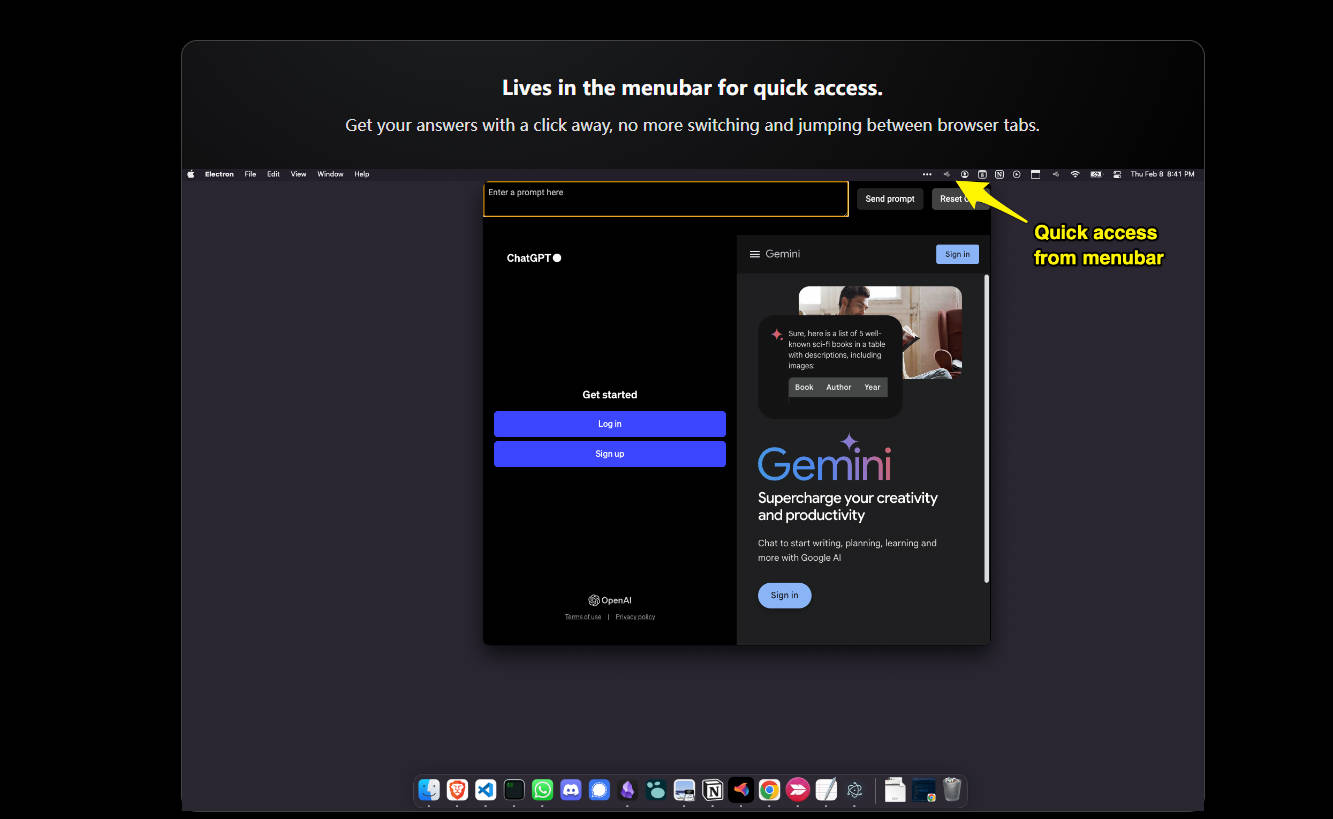This screenshot has height=819, width=1333.
Task: Click the Gemini pane vertical scrollbar
Action: tap(987, 428)
